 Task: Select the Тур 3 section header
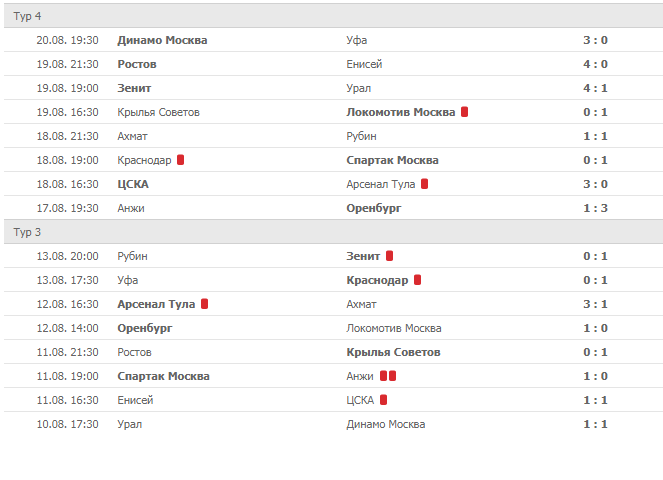27,233
